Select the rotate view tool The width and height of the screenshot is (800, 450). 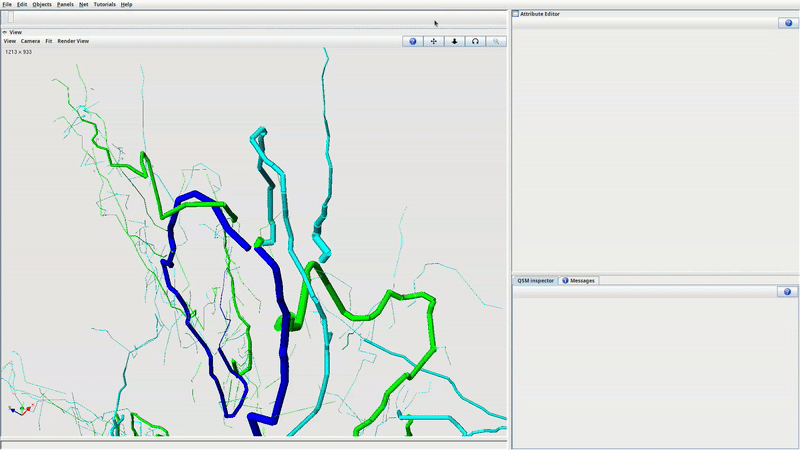(x=475, y=41)
